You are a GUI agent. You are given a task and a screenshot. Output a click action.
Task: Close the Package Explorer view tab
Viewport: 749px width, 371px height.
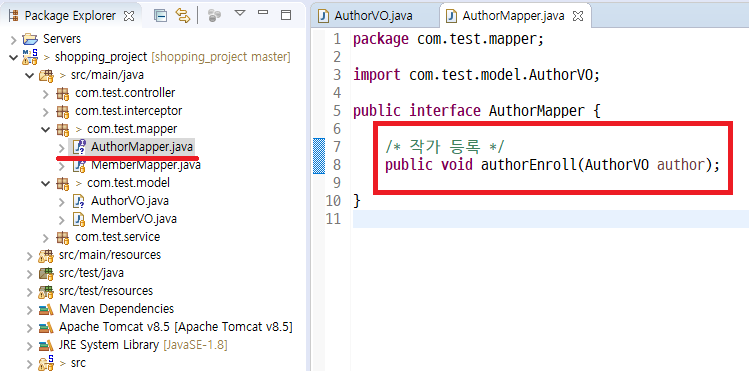[x=129, y=16]
